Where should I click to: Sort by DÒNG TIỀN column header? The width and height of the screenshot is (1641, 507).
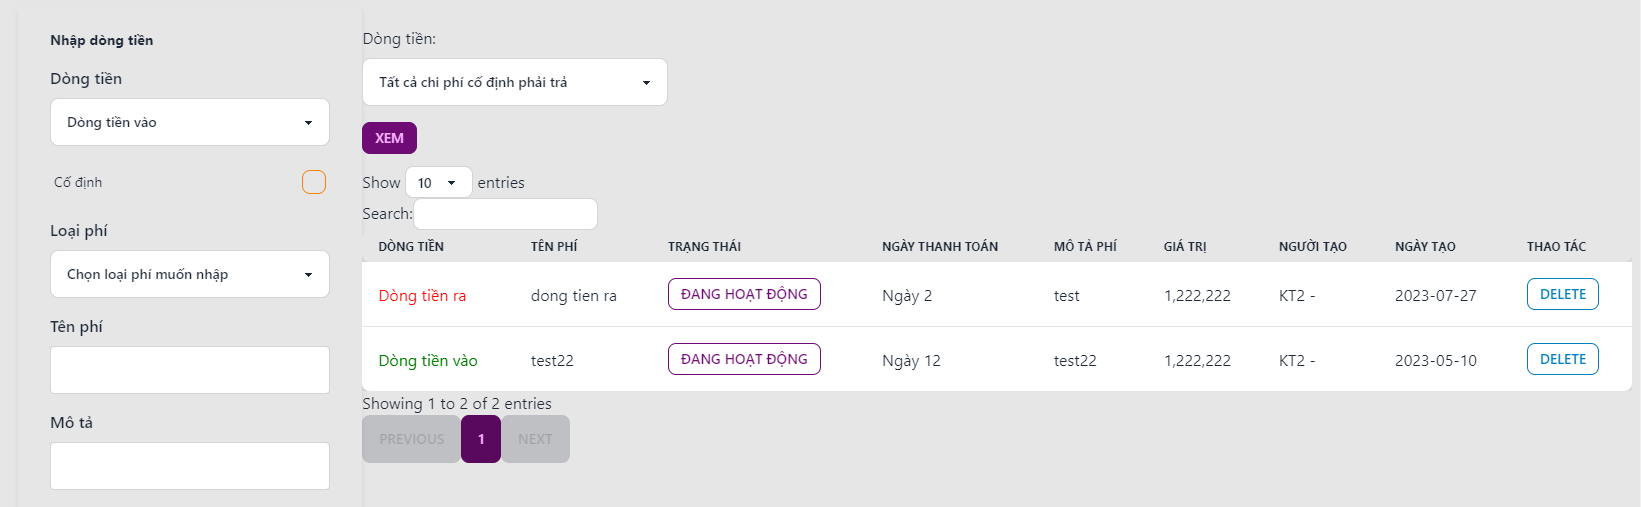pos(411,247)
